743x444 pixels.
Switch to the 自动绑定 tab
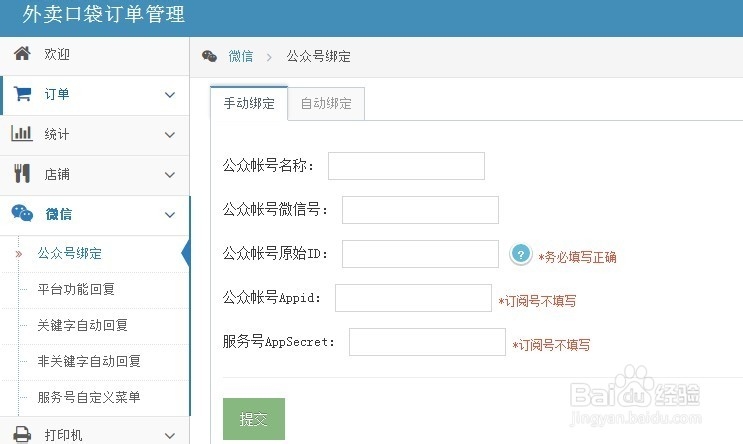point(326,103)
